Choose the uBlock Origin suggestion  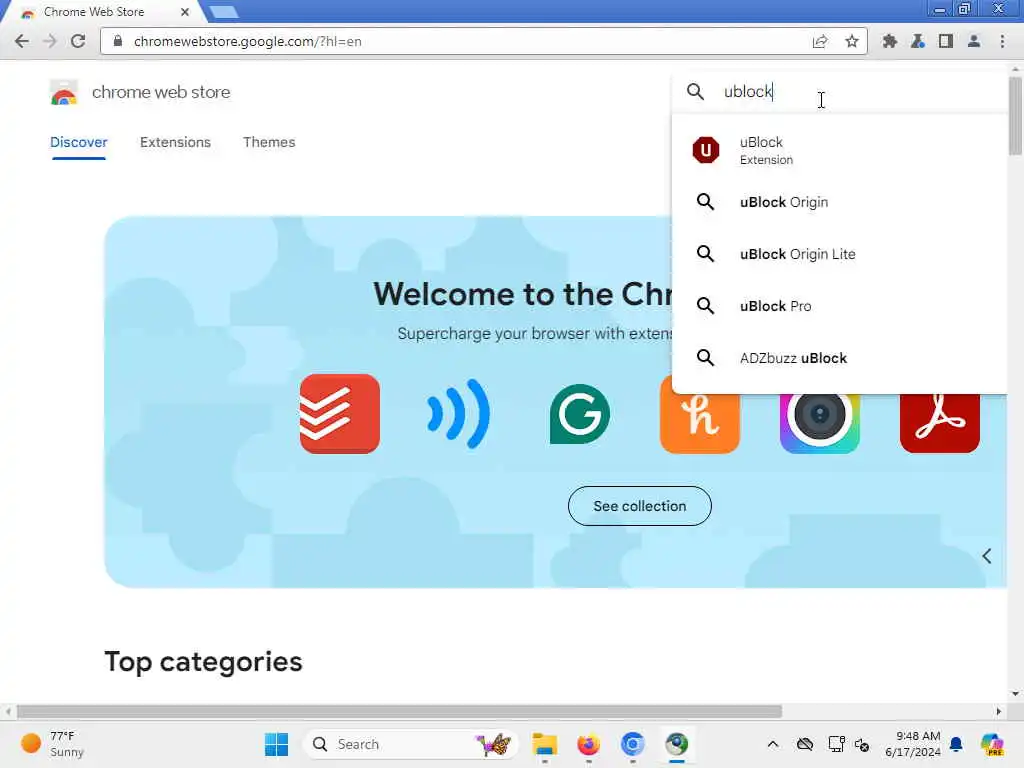click(840, 202)
